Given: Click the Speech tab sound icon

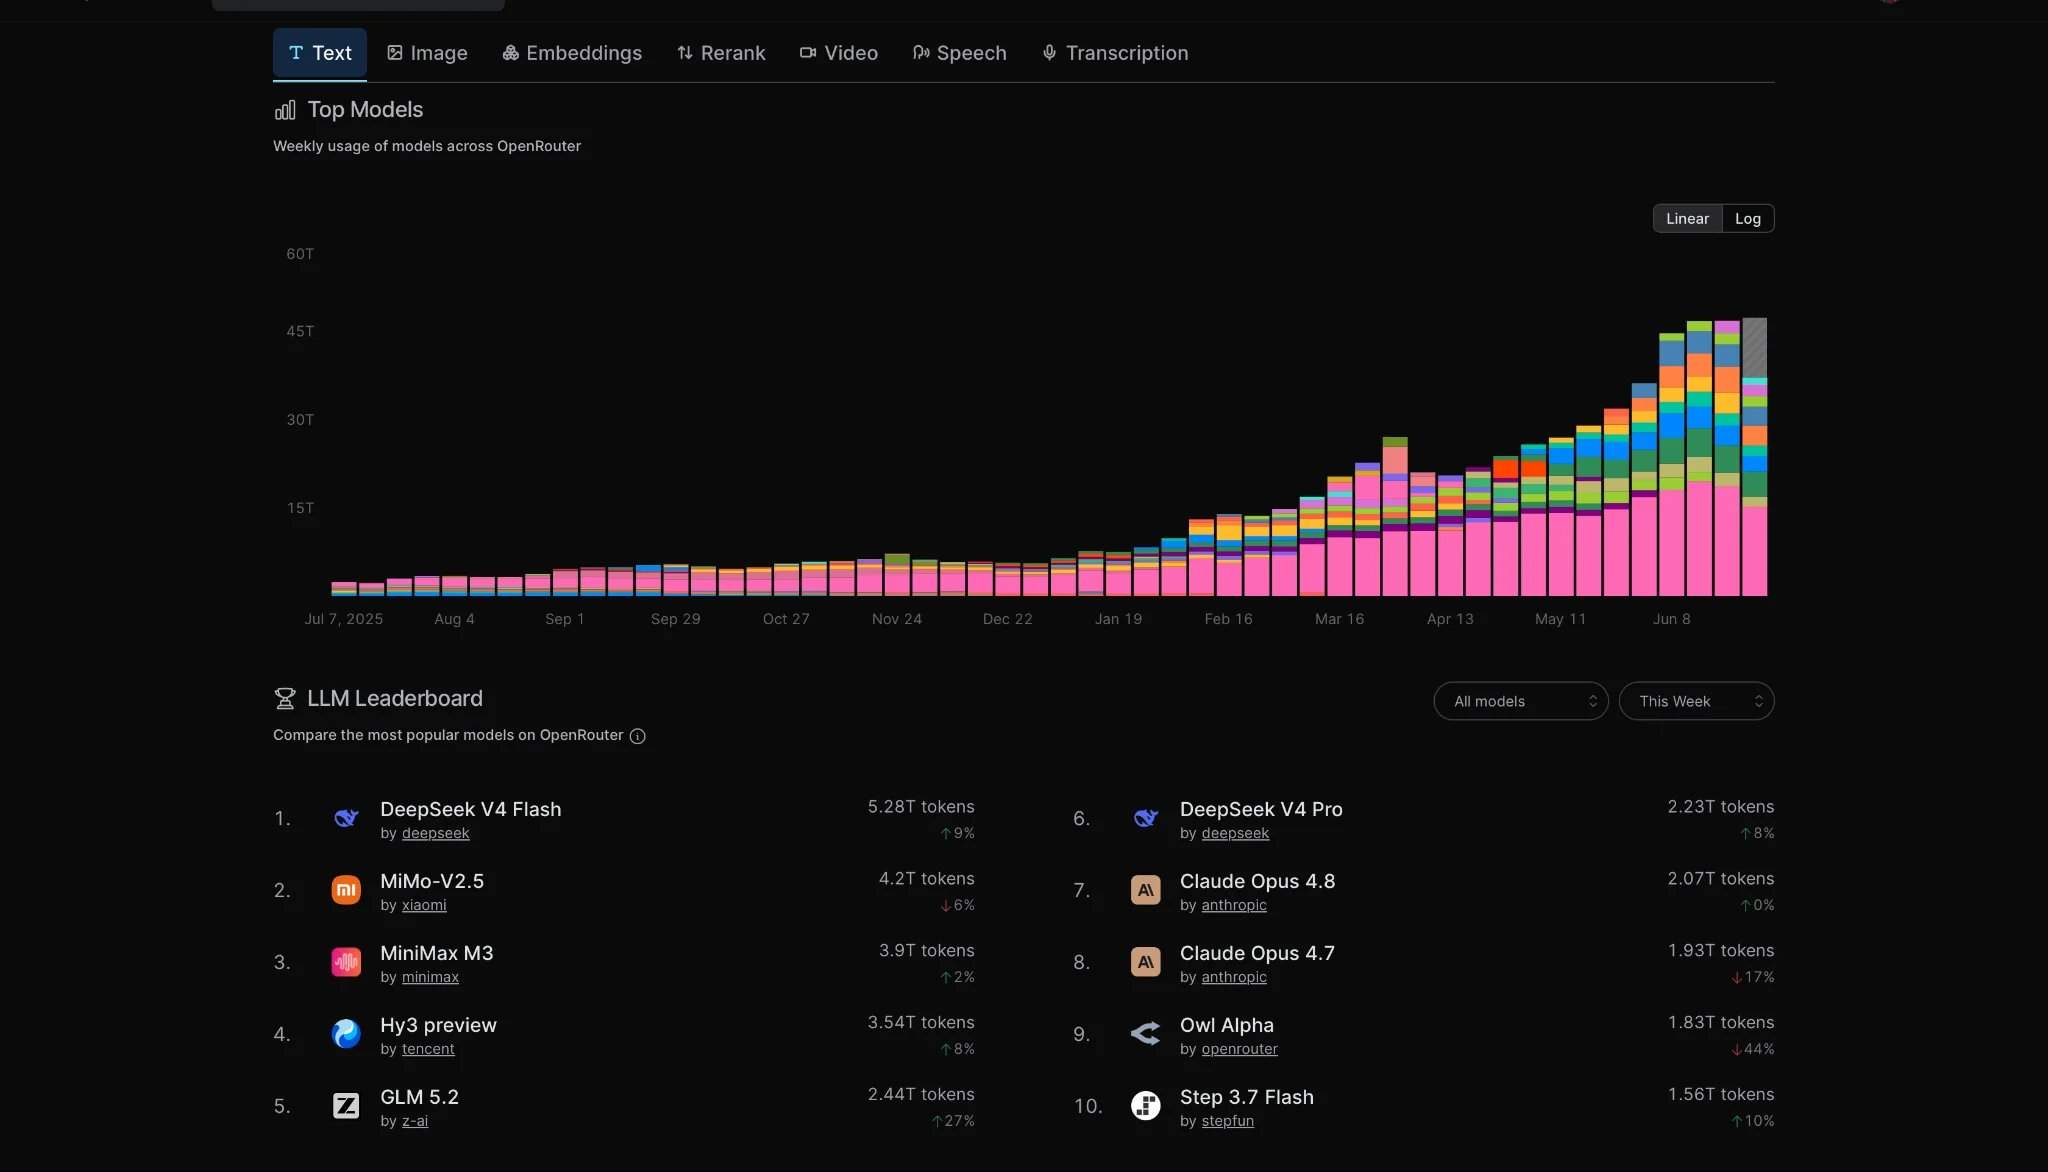Looking at the screenshot, I should (x=921, y=53).
